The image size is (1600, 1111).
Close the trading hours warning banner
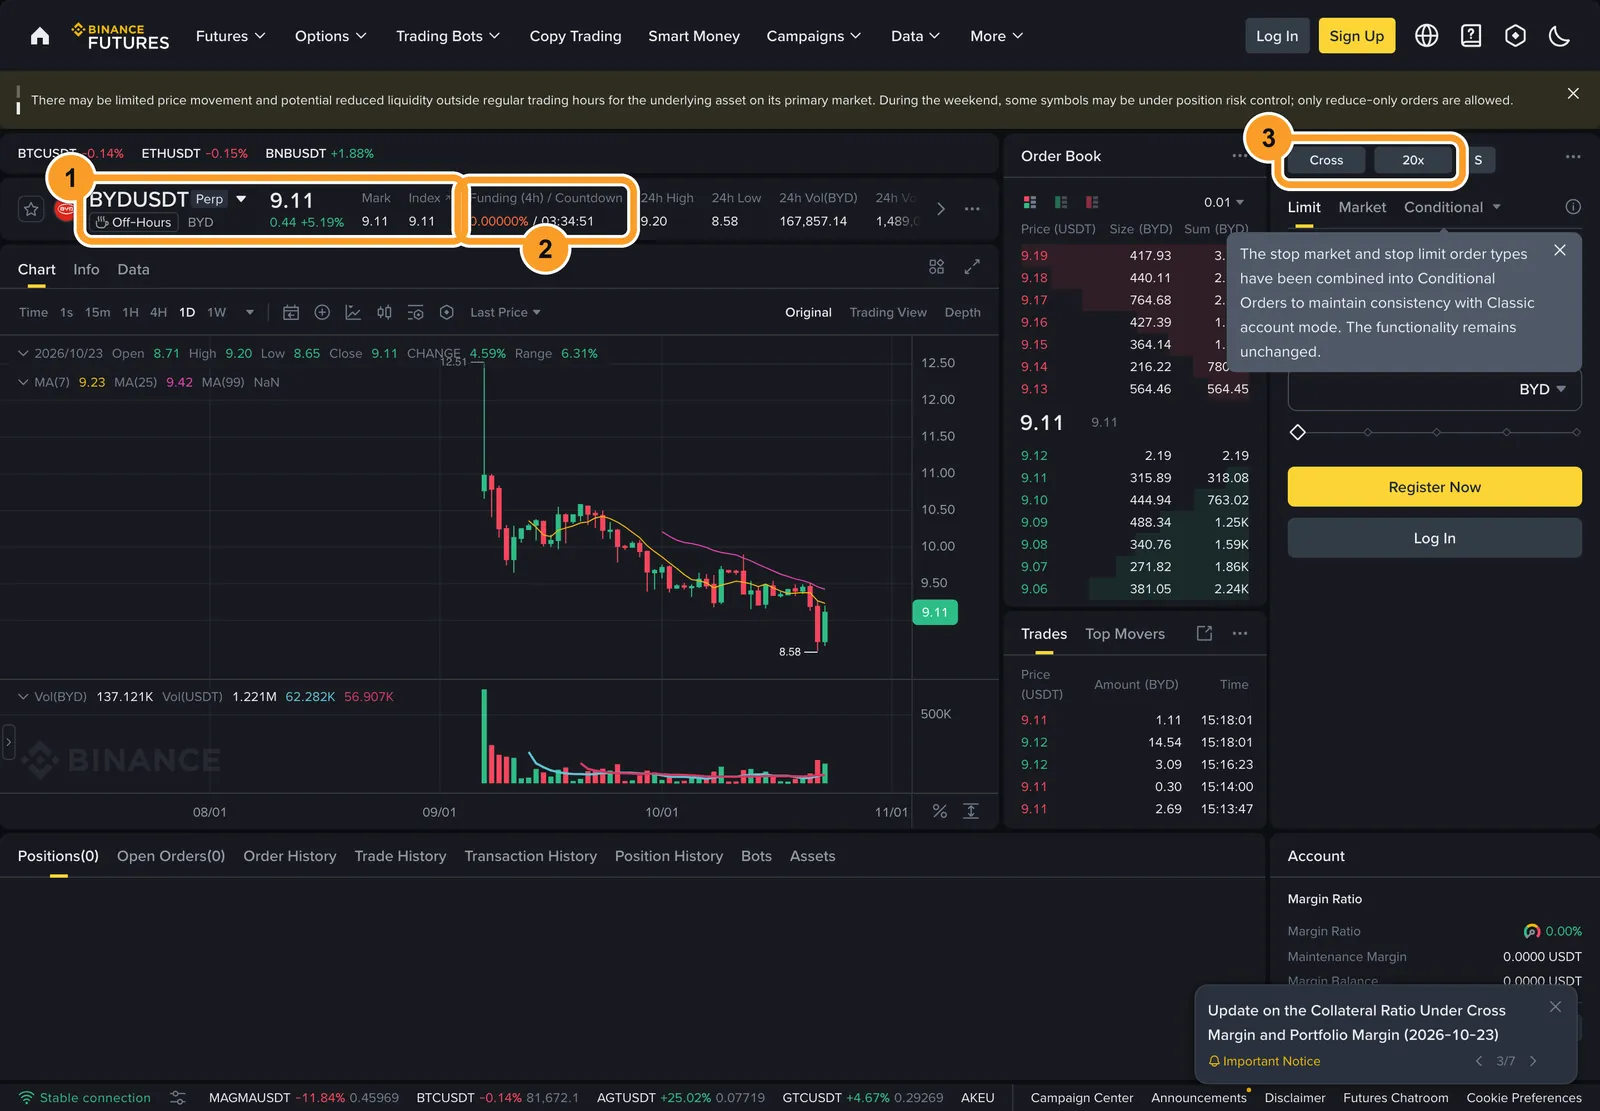1573,93
